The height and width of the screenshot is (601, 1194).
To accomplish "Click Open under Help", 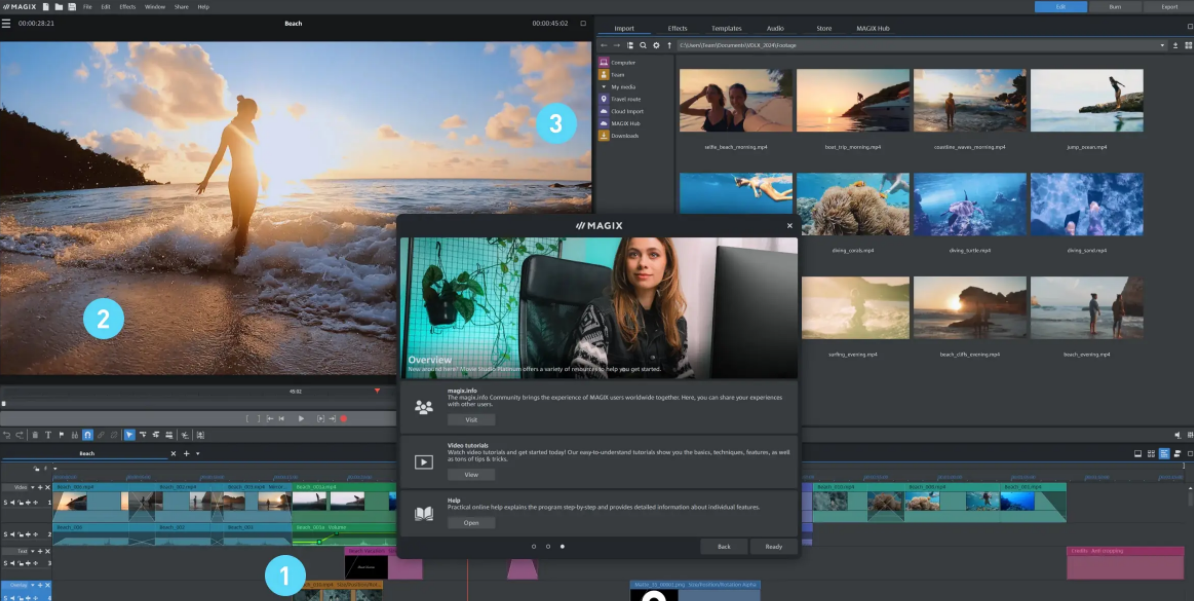I will tap(471, 523).
